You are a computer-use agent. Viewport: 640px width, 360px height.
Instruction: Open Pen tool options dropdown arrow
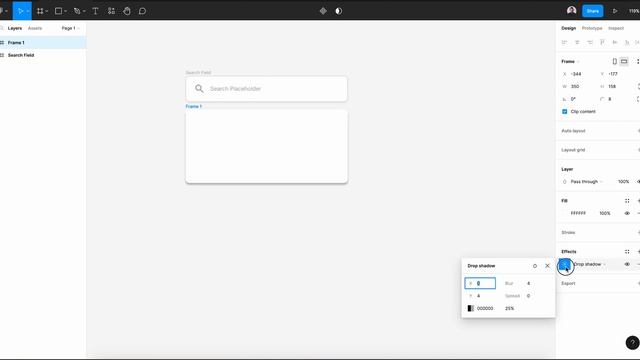(84, 11)
